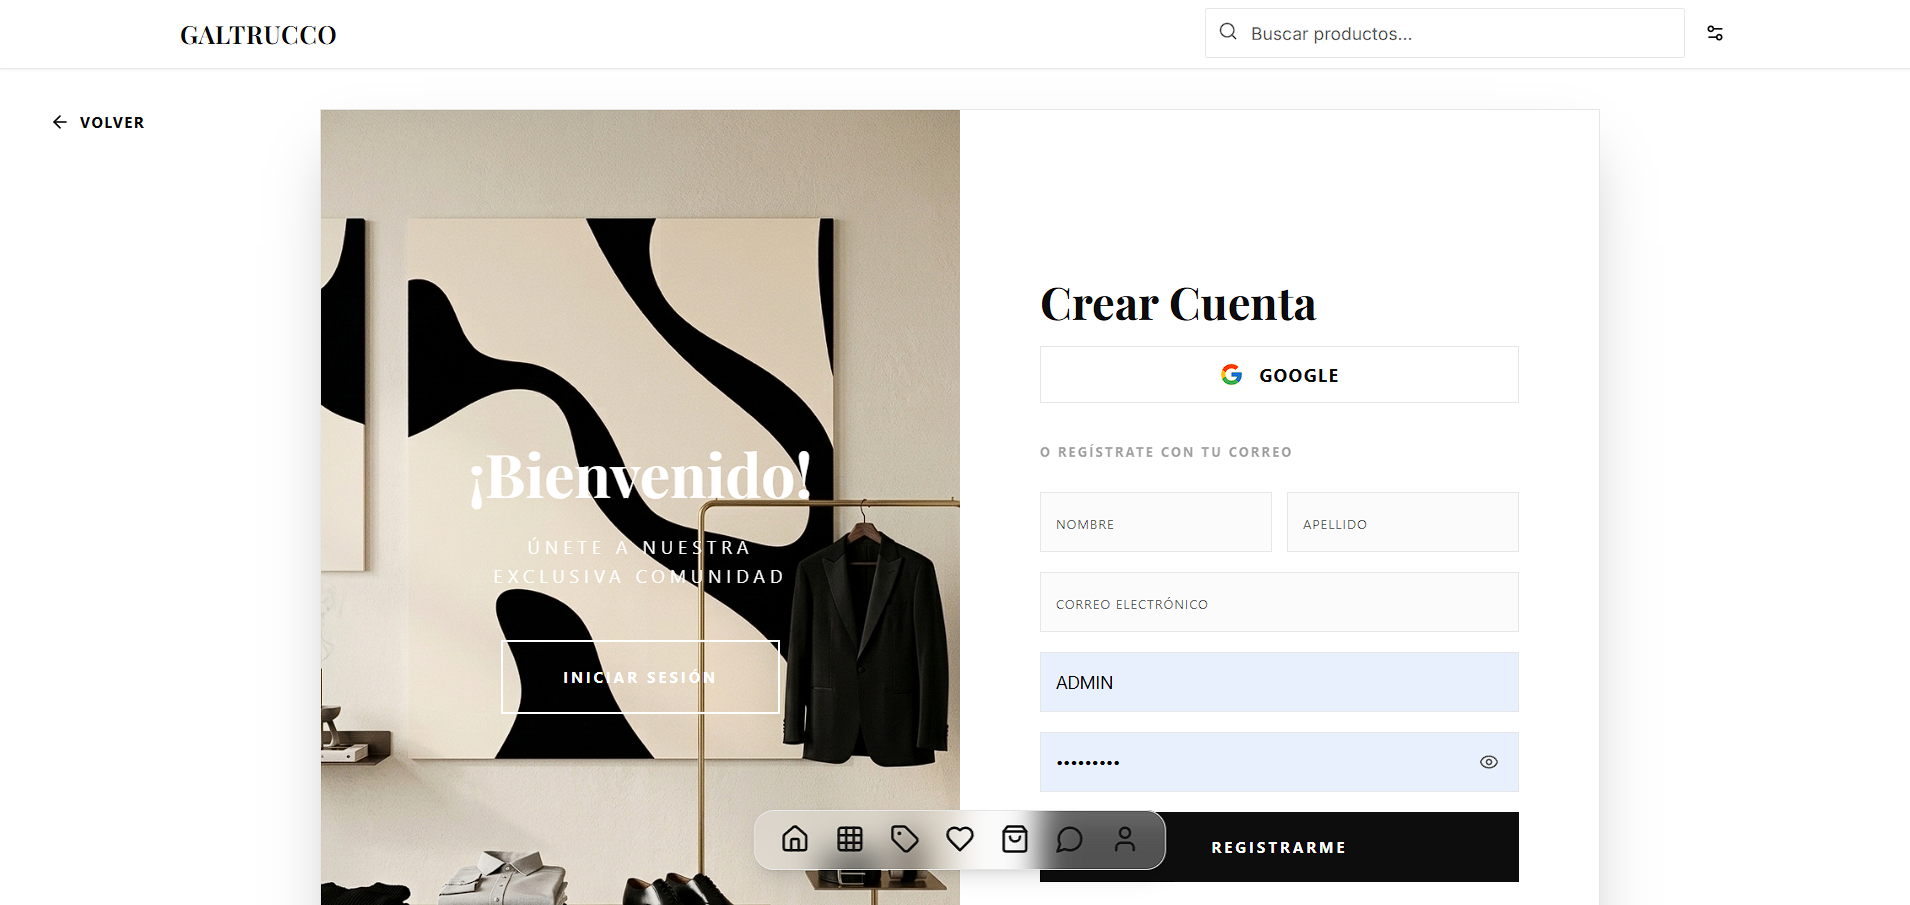Open the chat bubble icon
The image size is (1910, 905).
click(1069, 839)
